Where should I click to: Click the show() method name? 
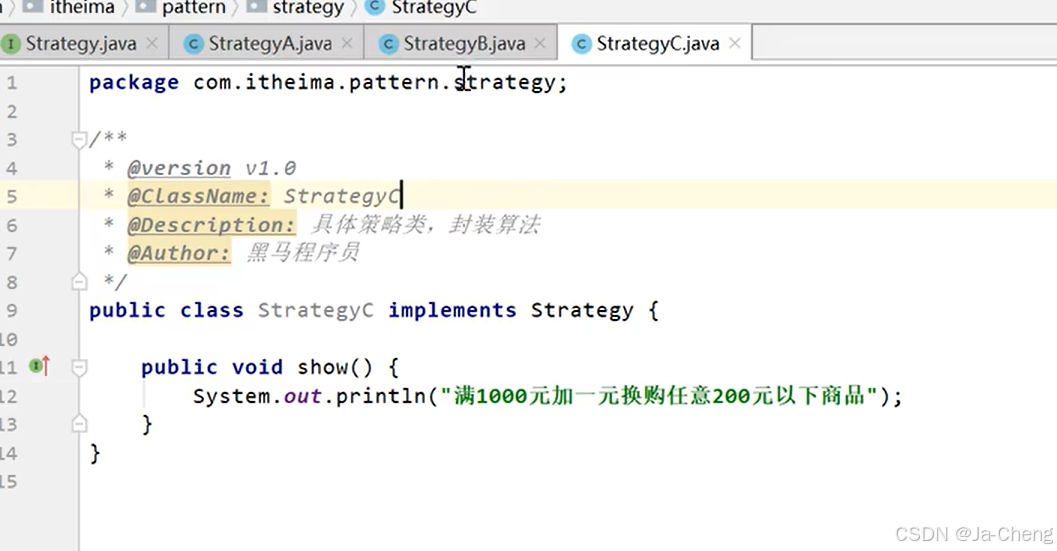(x=323, y=367)
